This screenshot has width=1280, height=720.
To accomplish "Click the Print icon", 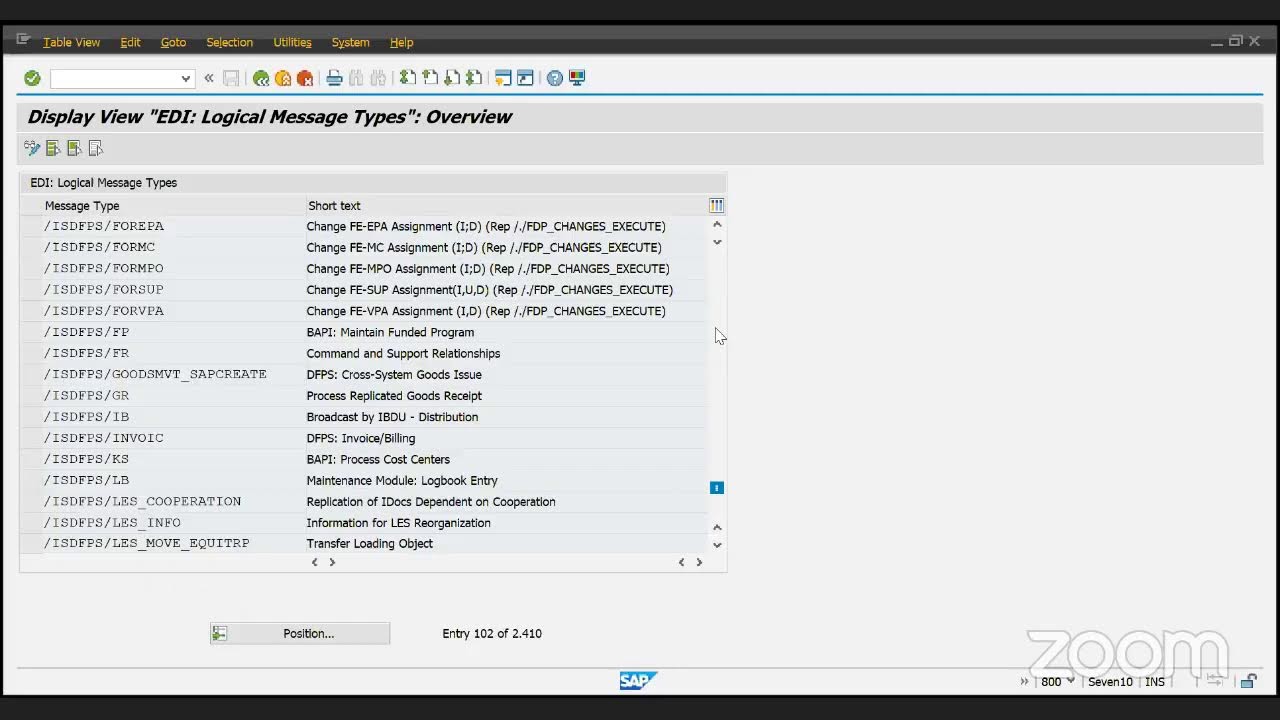I will (335, 78).
